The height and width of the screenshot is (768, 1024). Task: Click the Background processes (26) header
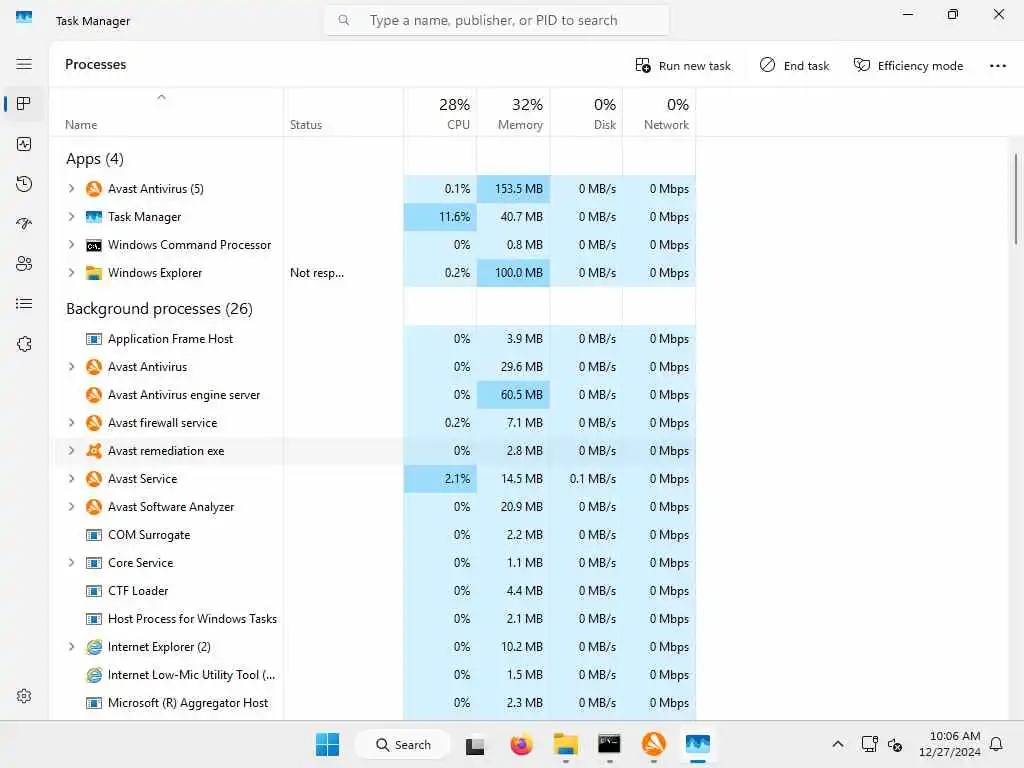coord(159,309)
